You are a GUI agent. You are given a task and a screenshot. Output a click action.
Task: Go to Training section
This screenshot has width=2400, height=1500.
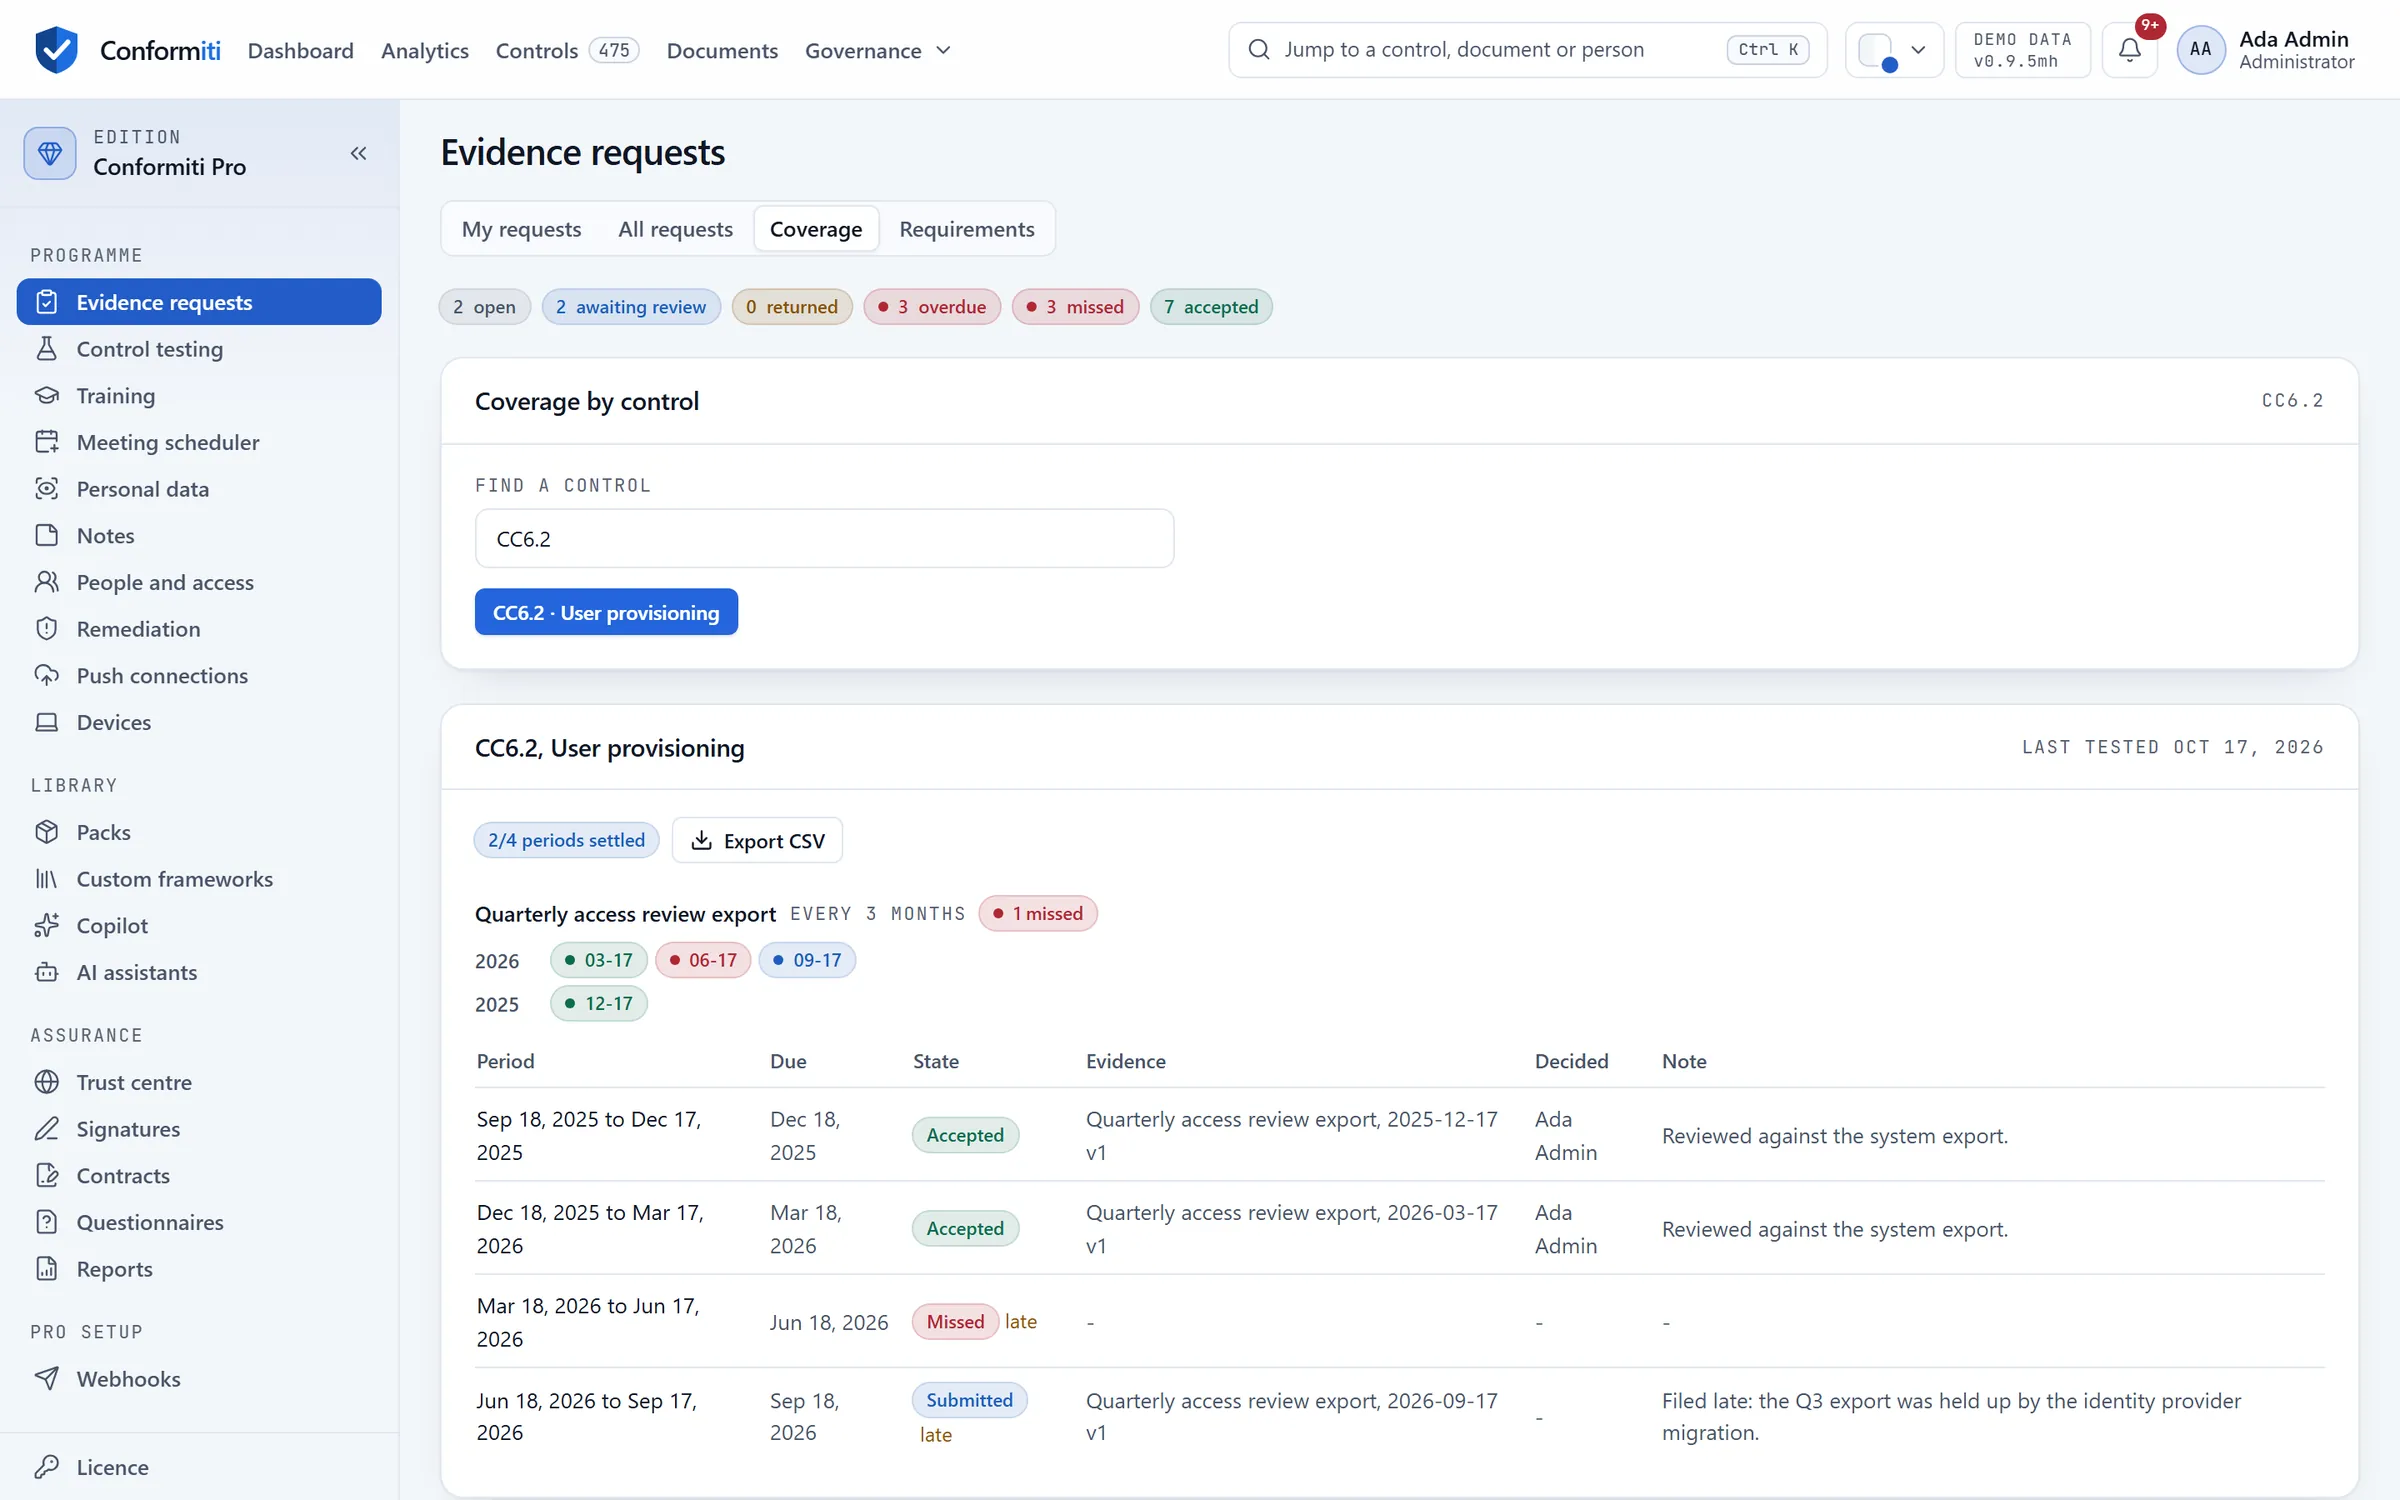click(x=199, y=395)
